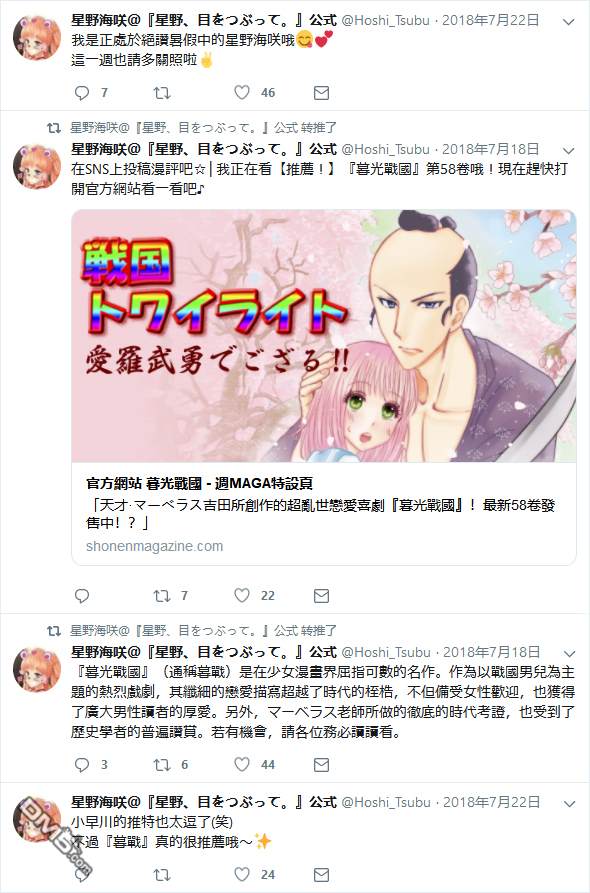Retweet the bottom tweet about 小早川
This screenshot has height=893, width=590.
click(x=162, y=874)
